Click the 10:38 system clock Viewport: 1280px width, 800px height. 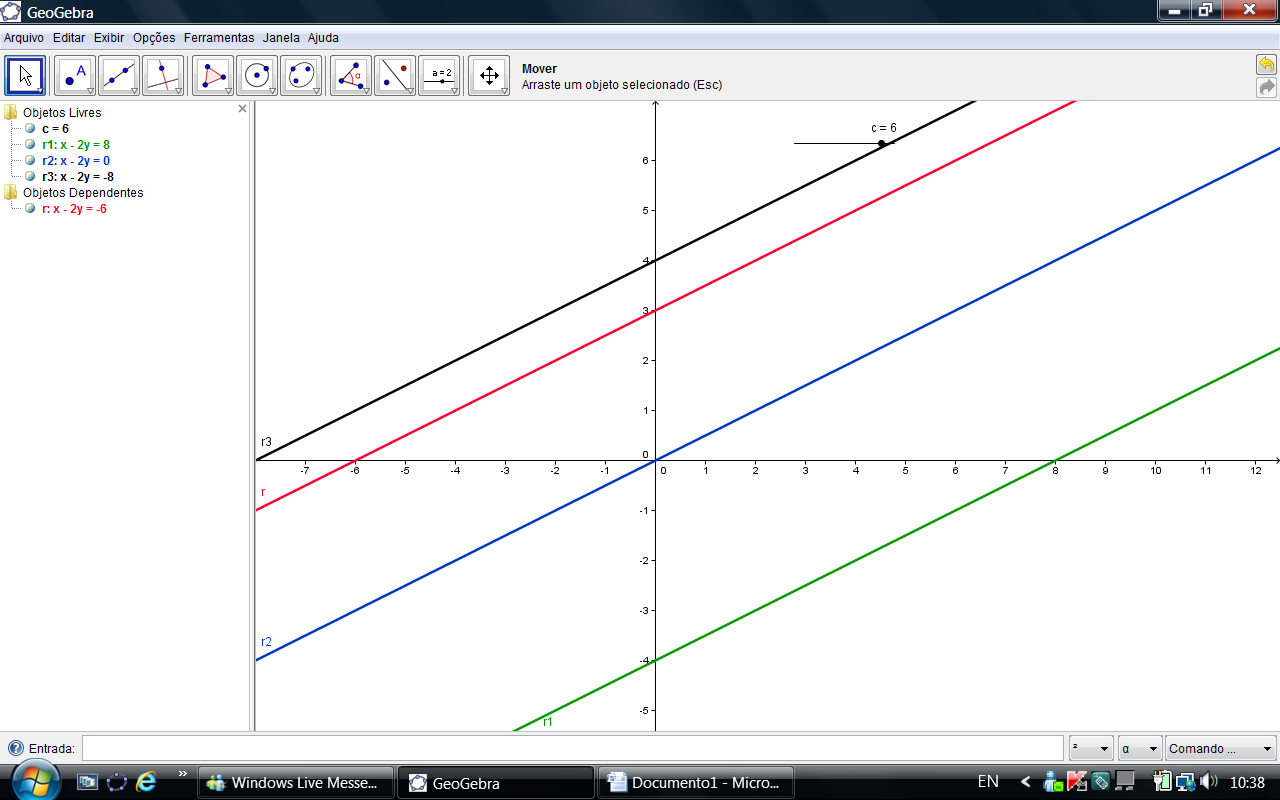pos(1247,783)
